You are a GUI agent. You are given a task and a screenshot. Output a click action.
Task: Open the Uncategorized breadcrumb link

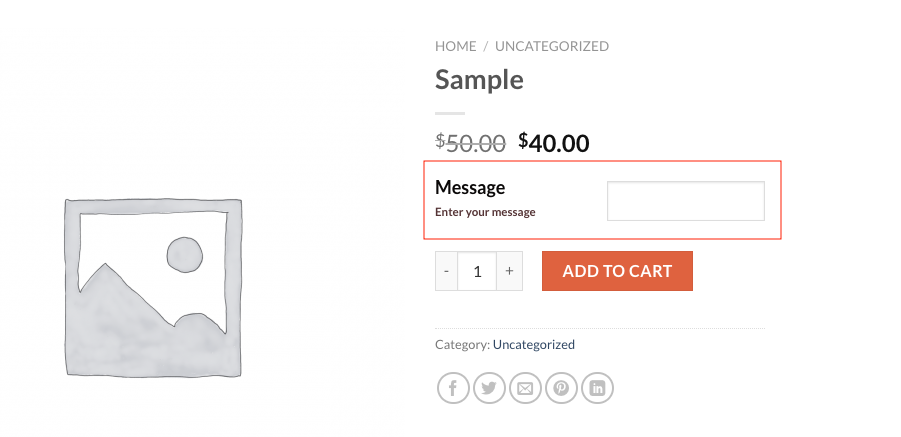click(552, 46)
